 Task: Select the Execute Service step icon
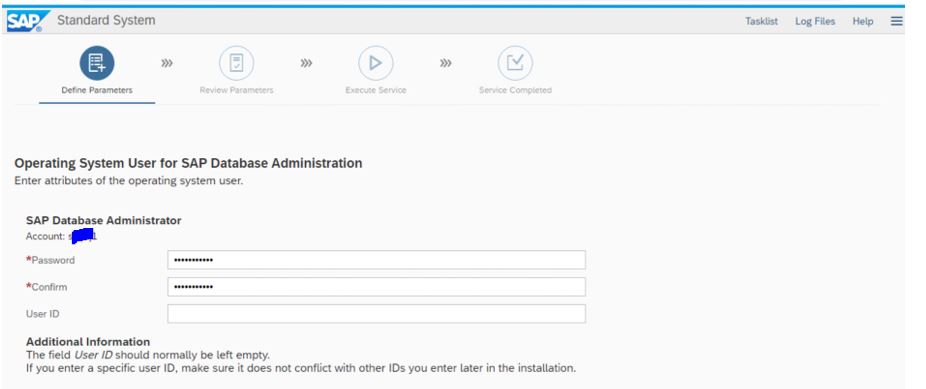(376, 63)
